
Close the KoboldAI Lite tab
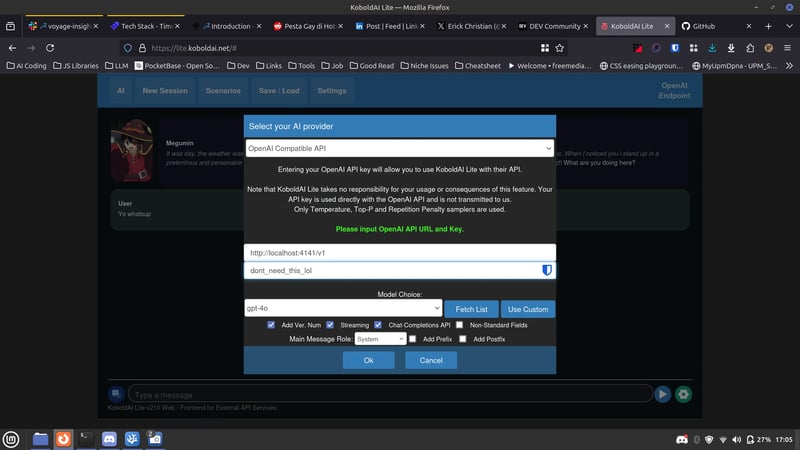coord(667,26)
